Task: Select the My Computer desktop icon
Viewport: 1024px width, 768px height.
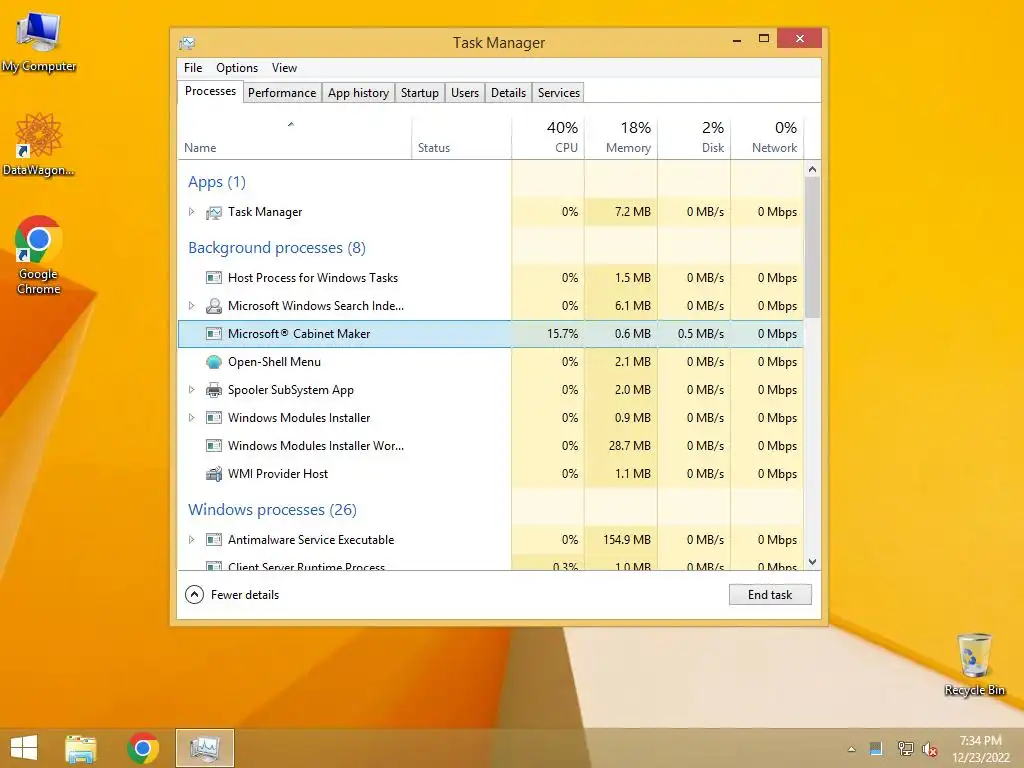Action: point(39,40)
